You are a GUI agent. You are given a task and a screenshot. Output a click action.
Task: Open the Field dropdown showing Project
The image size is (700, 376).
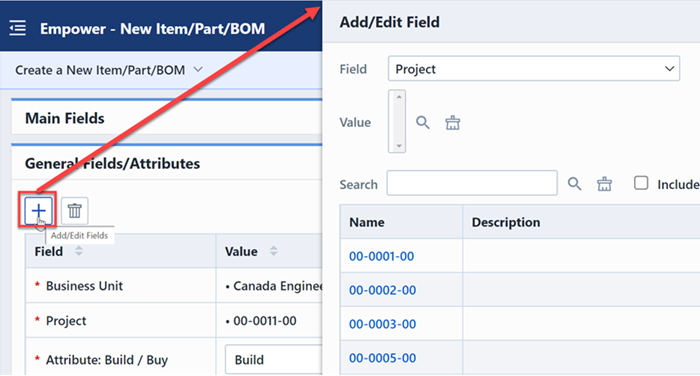(533, 69)
